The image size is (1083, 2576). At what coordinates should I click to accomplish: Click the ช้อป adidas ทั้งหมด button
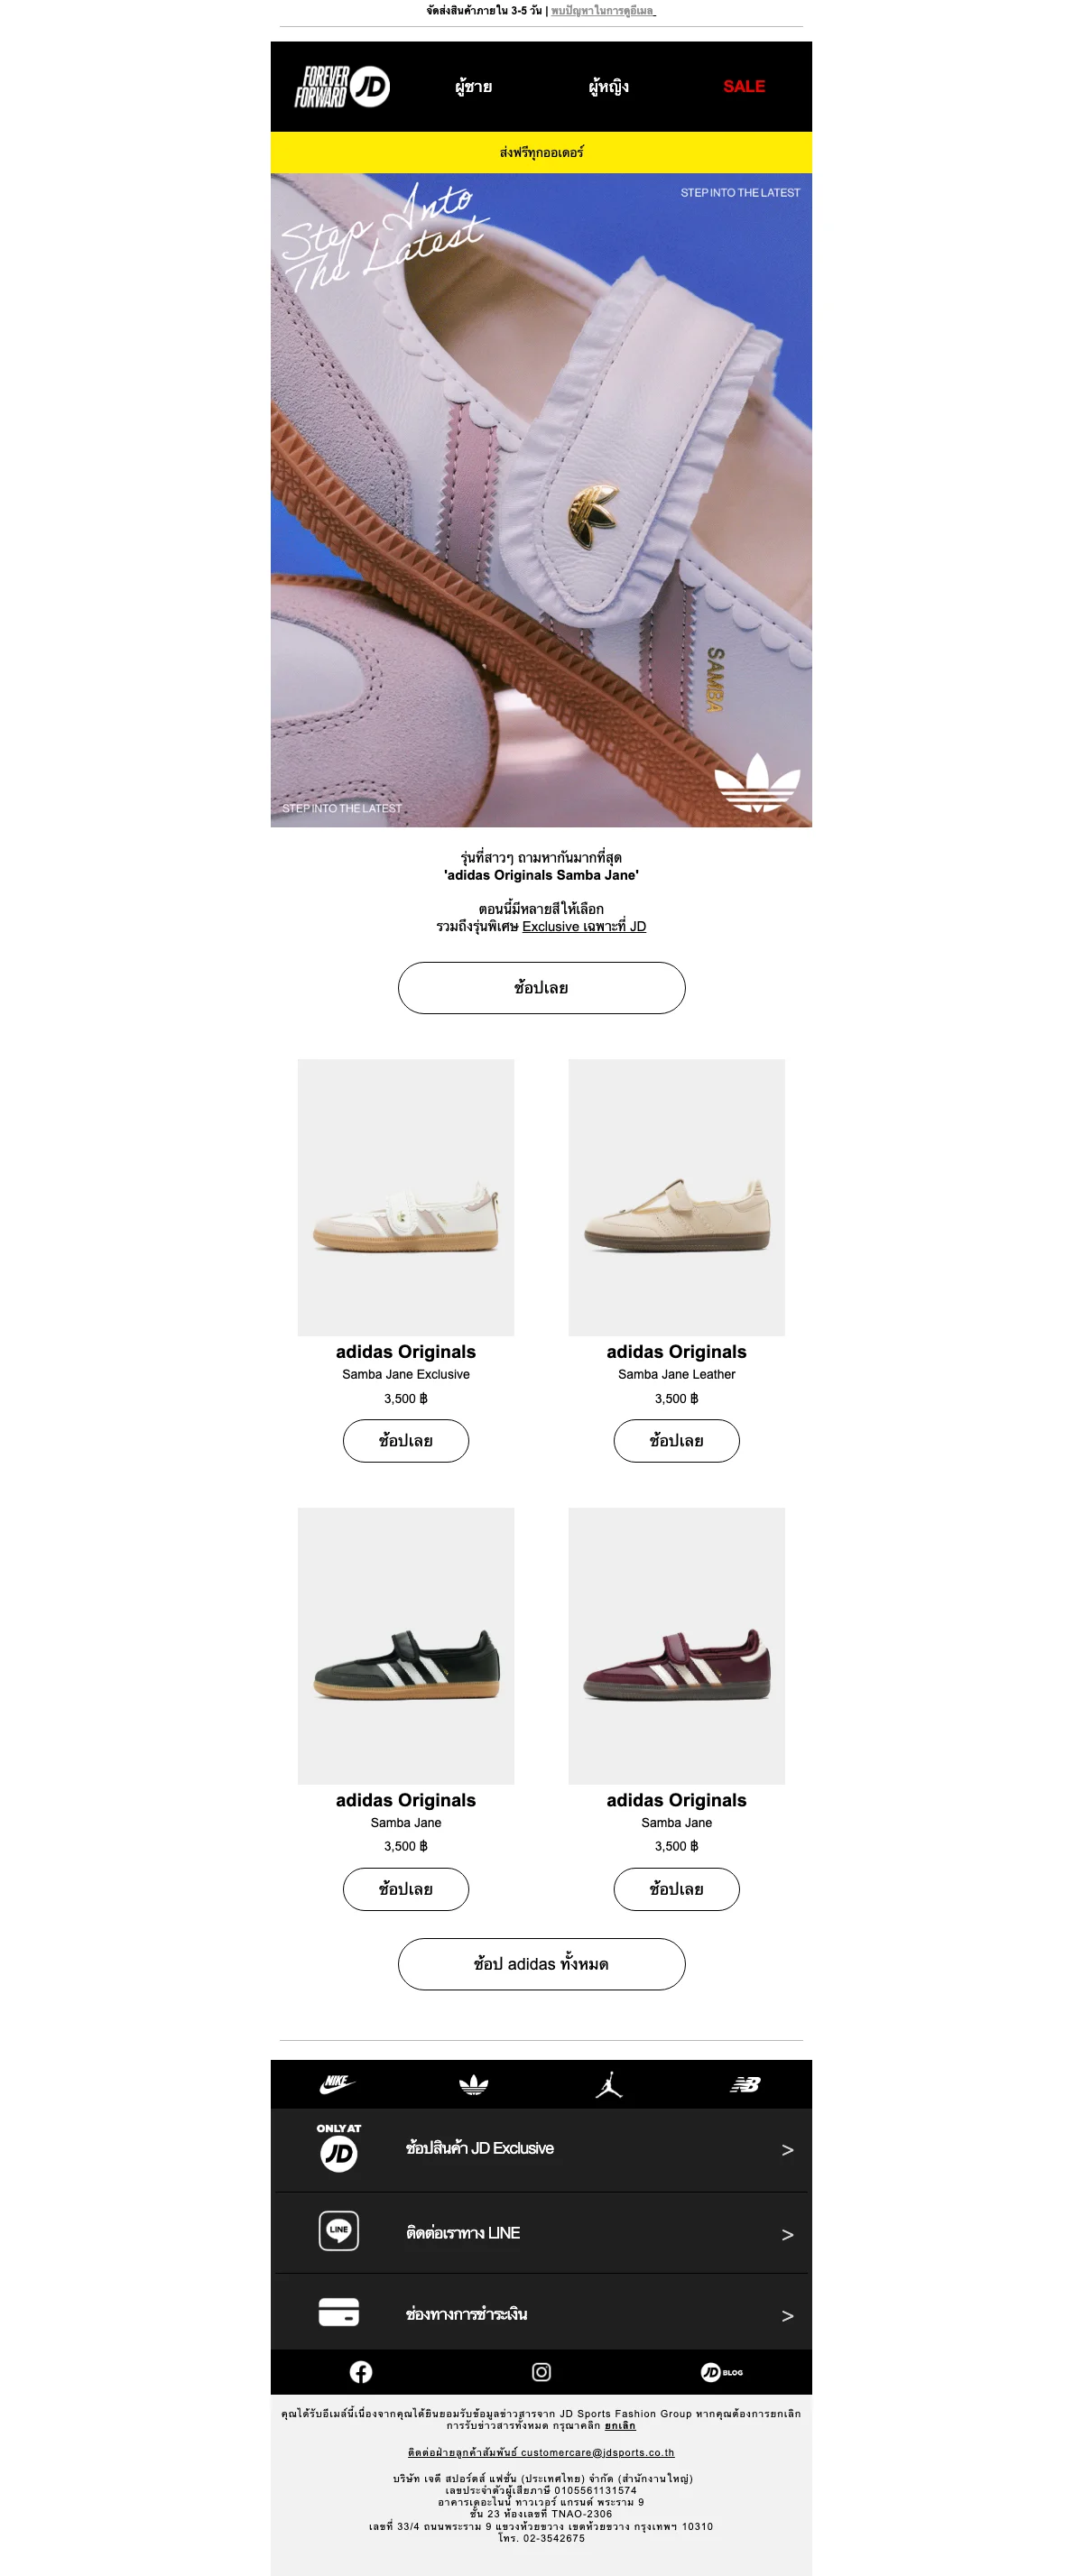point(541,1964)
